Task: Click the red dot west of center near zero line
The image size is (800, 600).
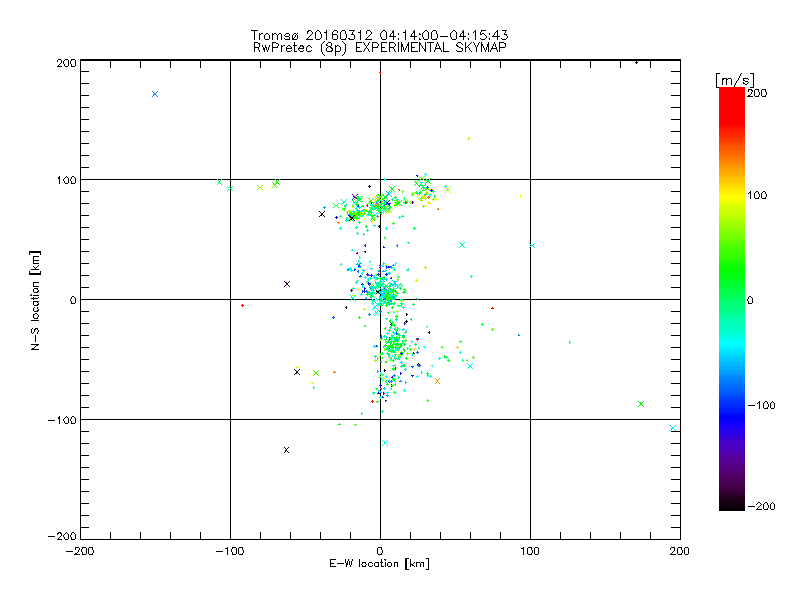Action: pyautogui.click(x=242, y=306)
